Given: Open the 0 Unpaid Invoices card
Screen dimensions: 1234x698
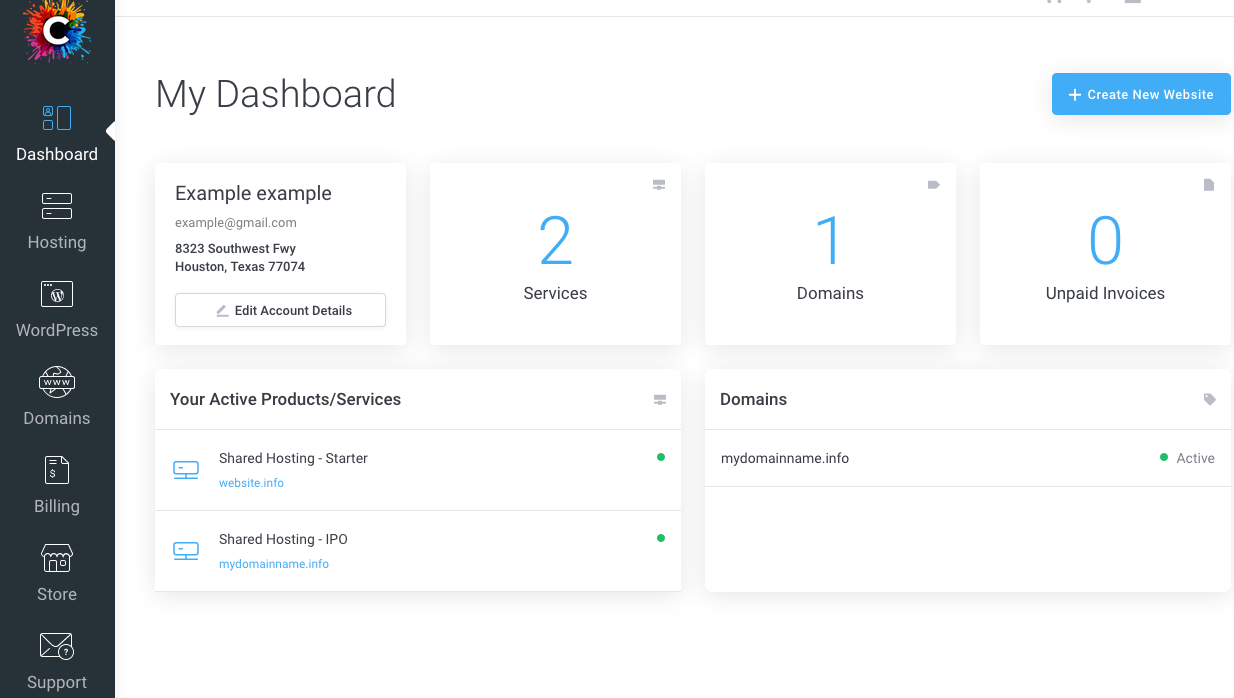Looking at the screenshot, I should (1105, 255).
